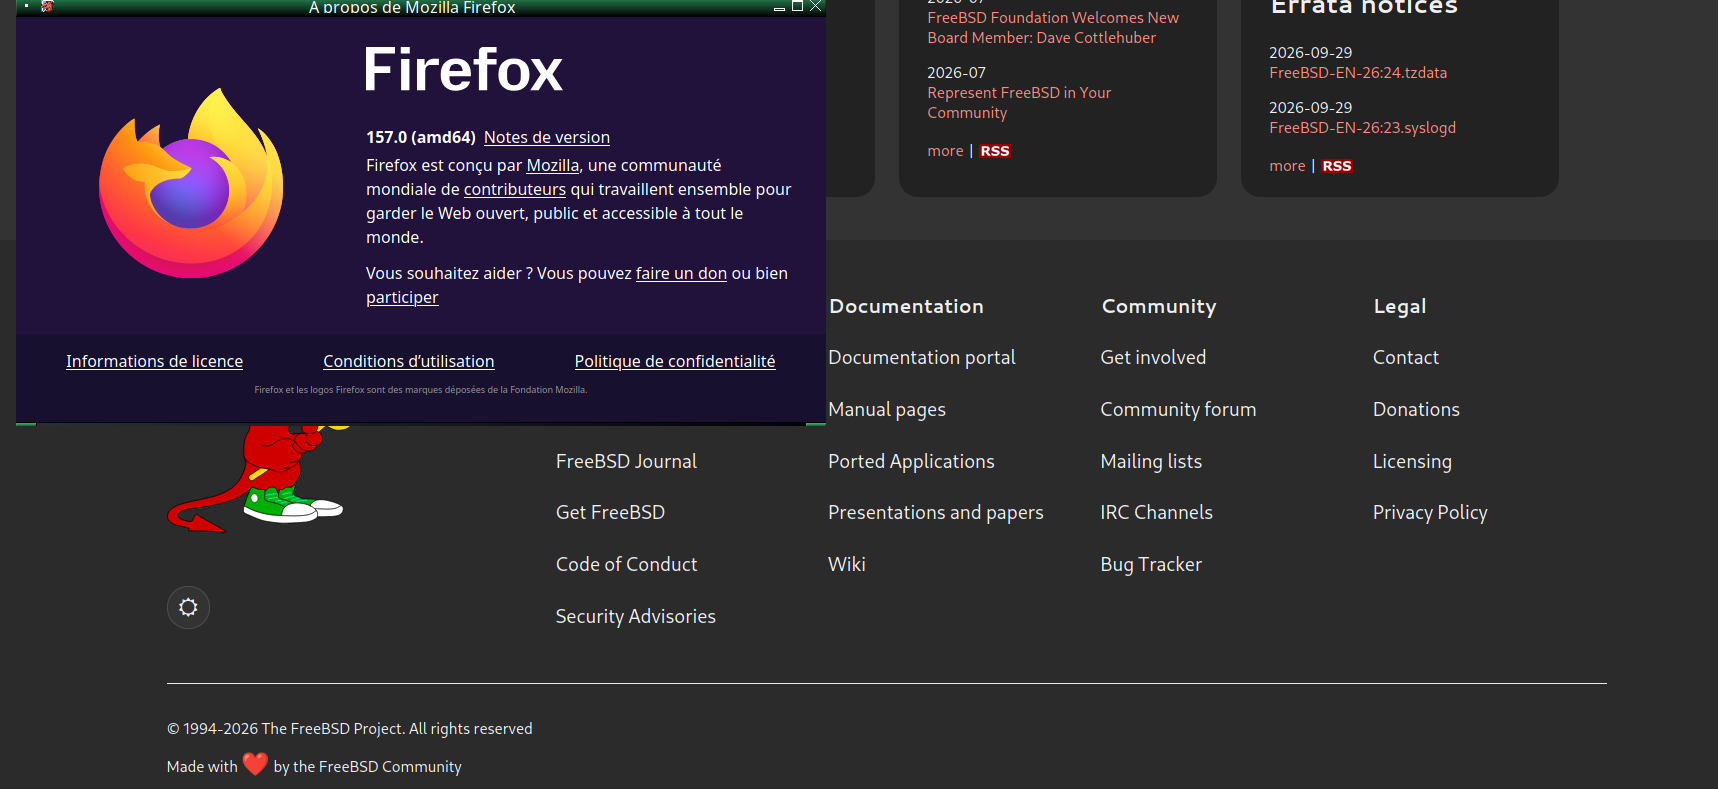The width and height of the screenshot is (1718, 789).
Task: Open the Manual pages link
Action: [x=886, y=409]
